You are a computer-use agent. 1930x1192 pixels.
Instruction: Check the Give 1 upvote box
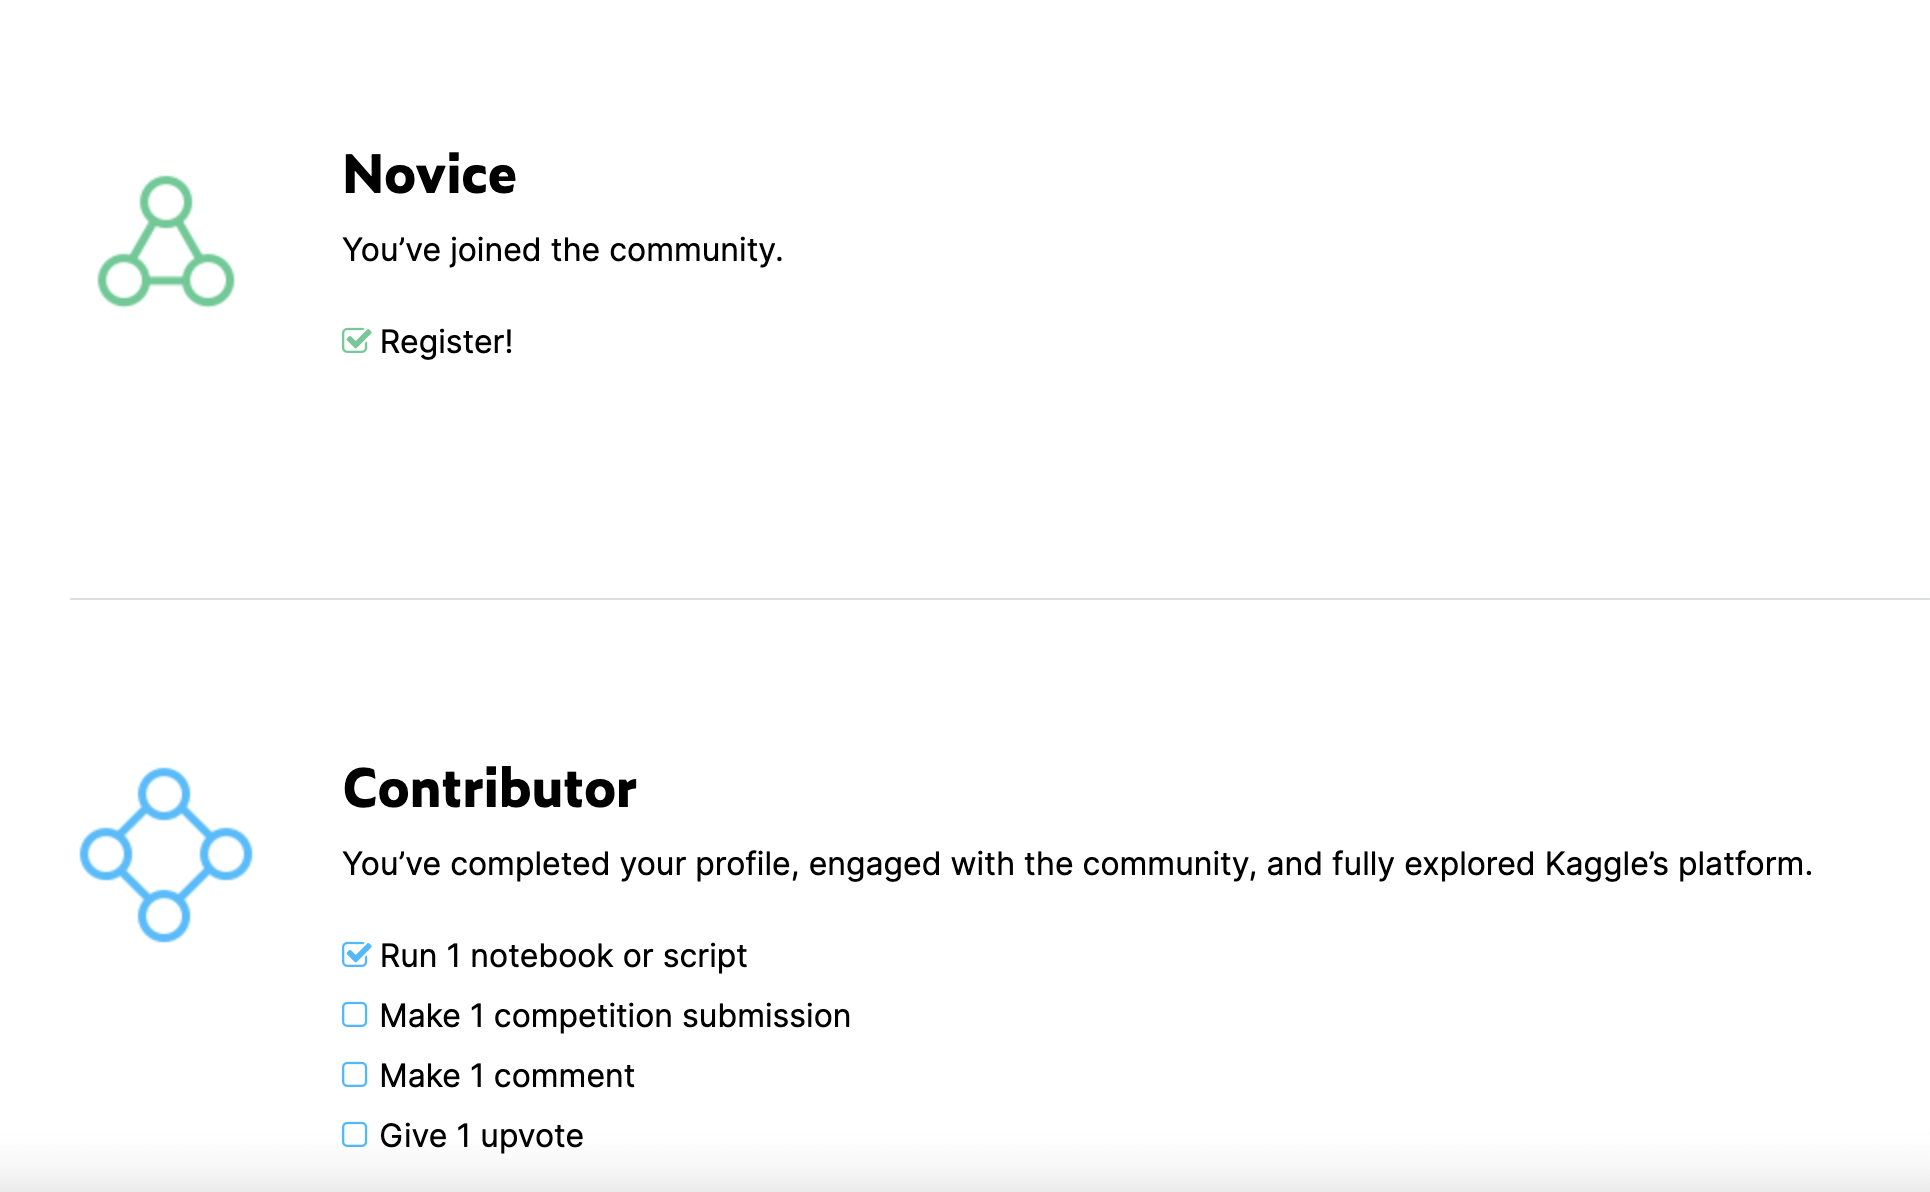click(356, 1135)
